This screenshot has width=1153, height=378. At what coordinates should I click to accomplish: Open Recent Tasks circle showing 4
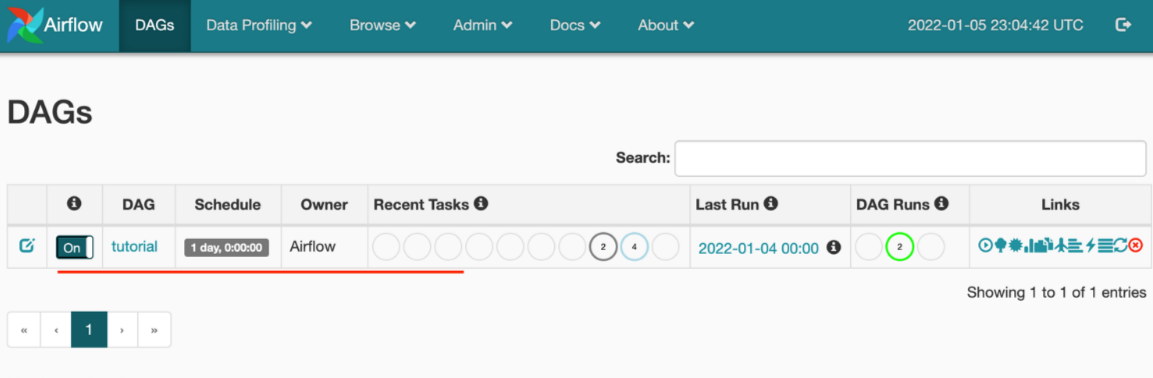(x=635, y=247)
